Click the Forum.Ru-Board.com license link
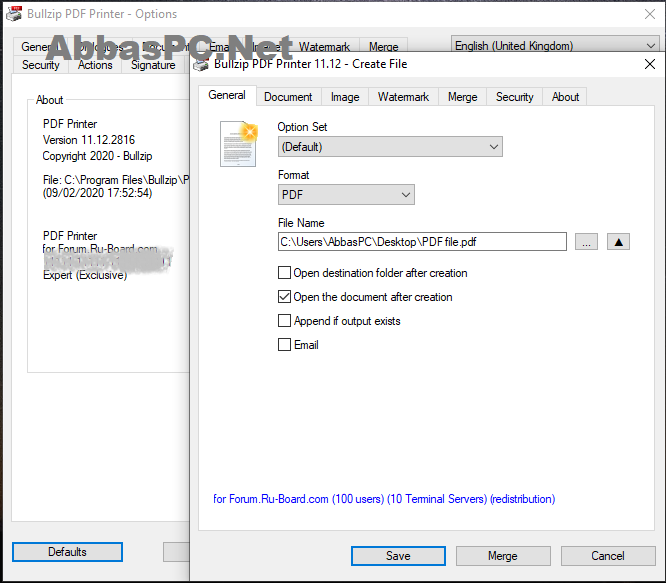This screenshot has width=666, height=583. (x=384, y=499)
